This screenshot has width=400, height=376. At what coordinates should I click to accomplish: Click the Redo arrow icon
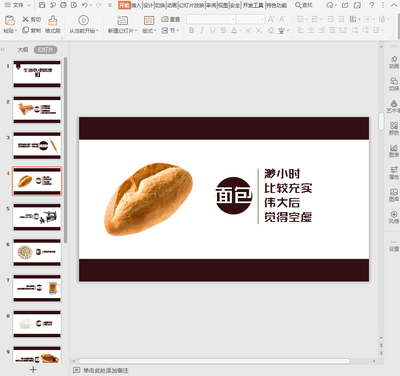pyautogui.click(x=98, y=5)
